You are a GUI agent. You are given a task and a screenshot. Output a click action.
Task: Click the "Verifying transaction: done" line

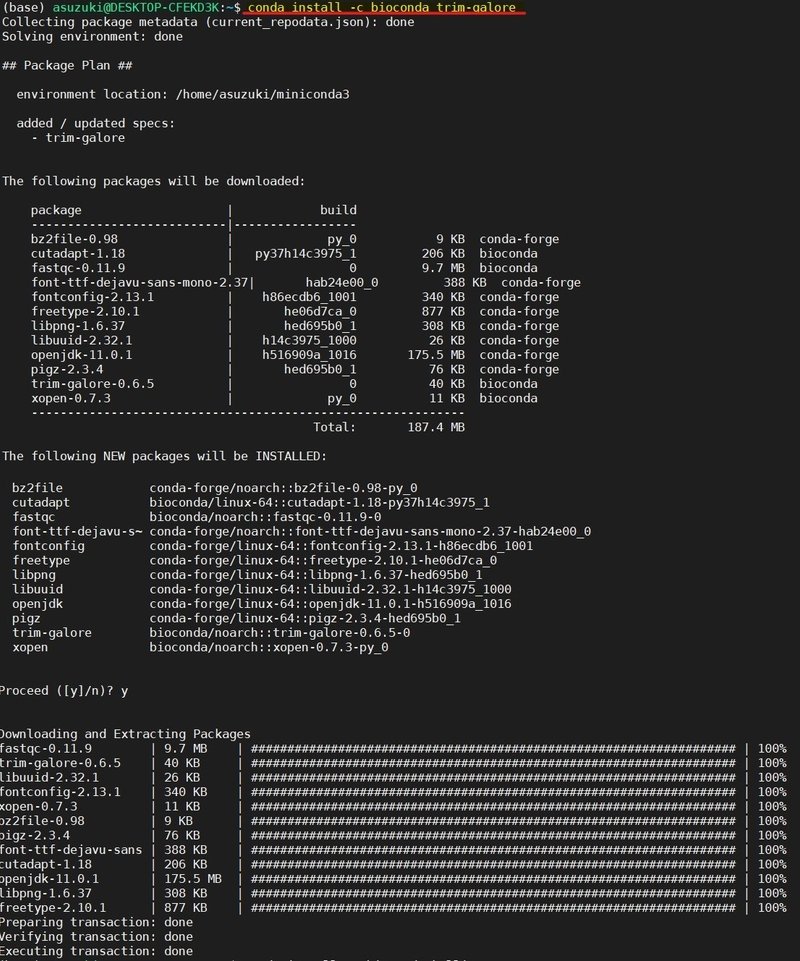pyautogui.click(x=97, y=937)
